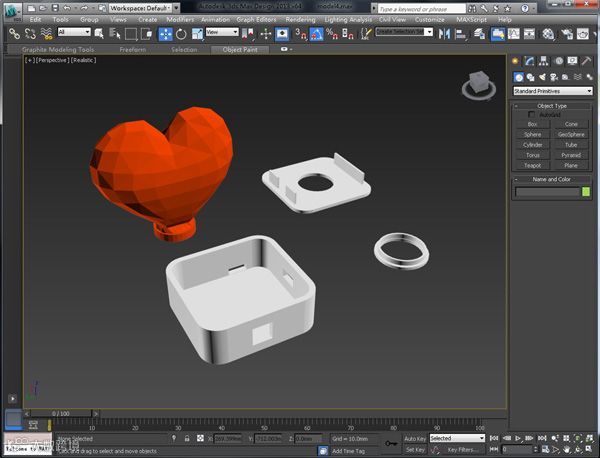The image size is (600, 458).
Task: Click the Set Key large key icon
Action: (391, 443)
